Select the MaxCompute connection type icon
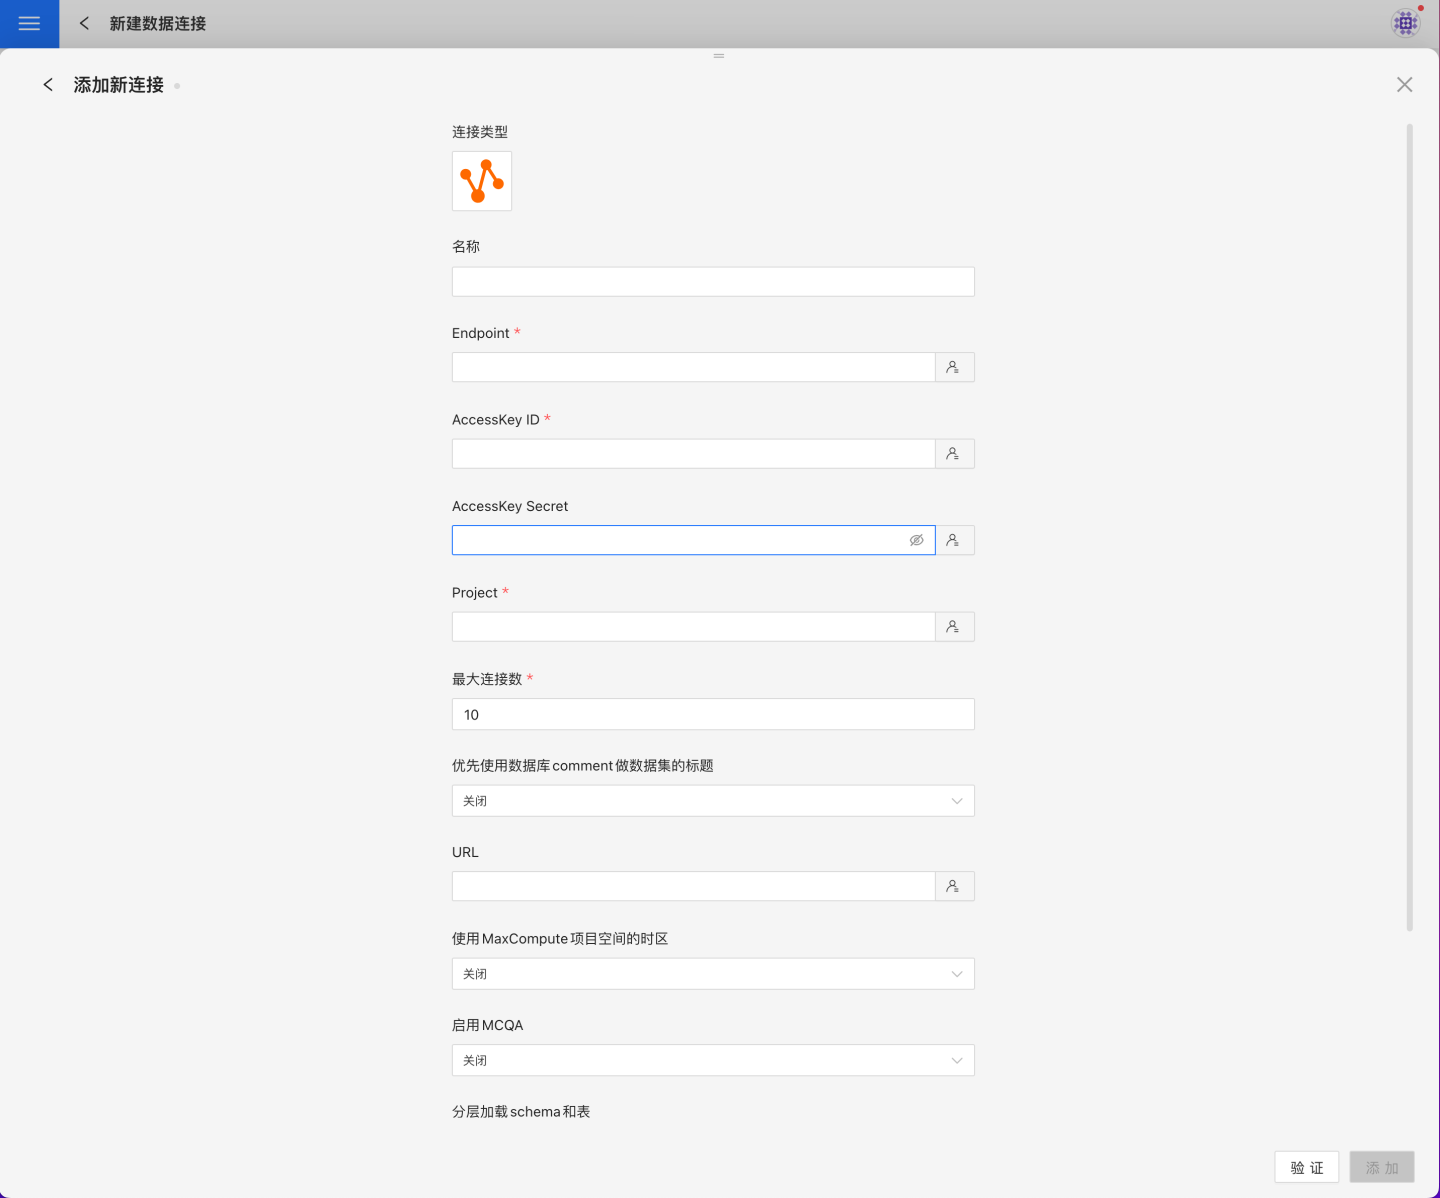 point(481,181)
